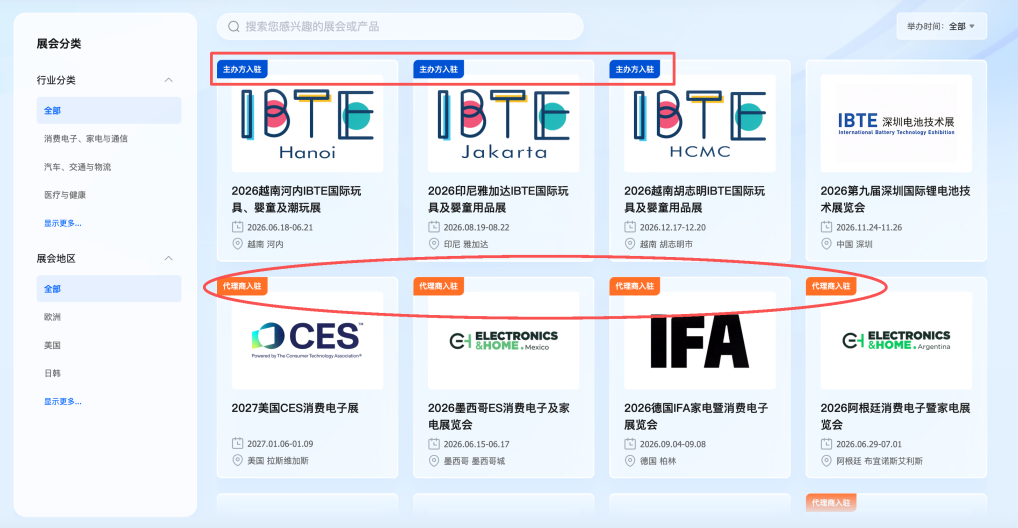Select 汽车、交通与物流 category
This screenshot has height=528, width=1018.
click(x=77, y=167)
